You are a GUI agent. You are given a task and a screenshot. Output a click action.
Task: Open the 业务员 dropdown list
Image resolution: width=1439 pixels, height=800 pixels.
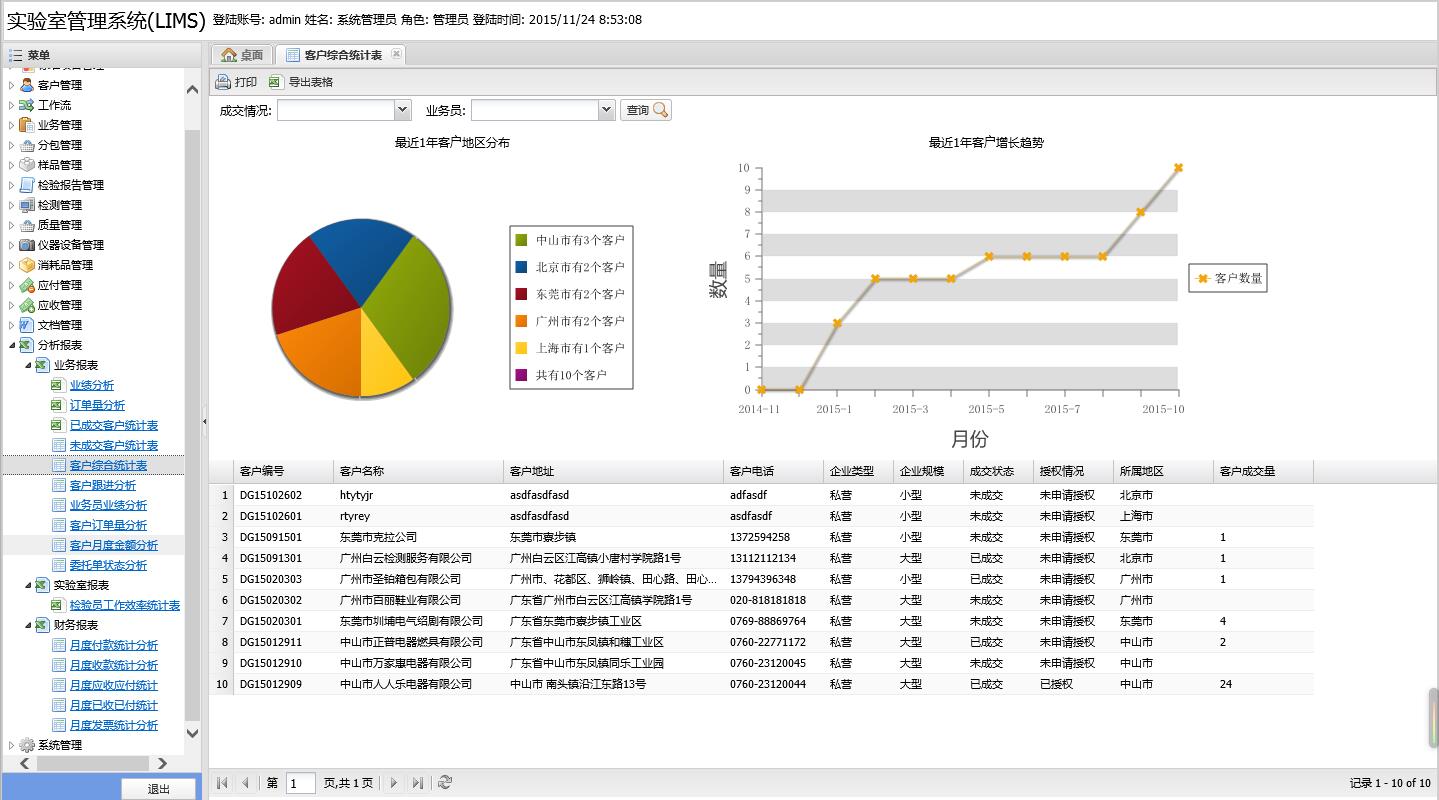(x=606, y=110)
